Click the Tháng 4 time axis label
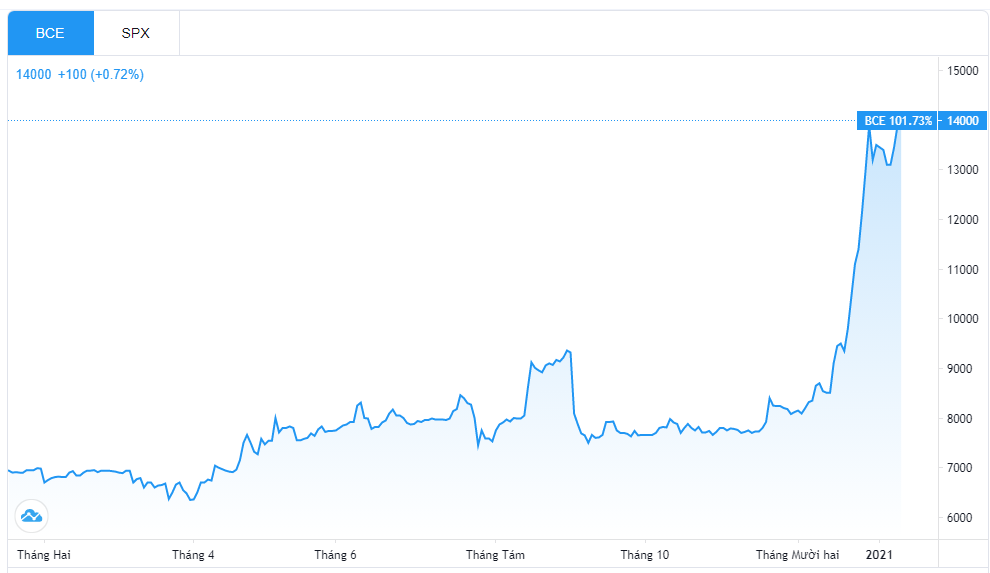The height and width of the screenshot is (573, 990). pyautogui.click(x=193, y=555)
